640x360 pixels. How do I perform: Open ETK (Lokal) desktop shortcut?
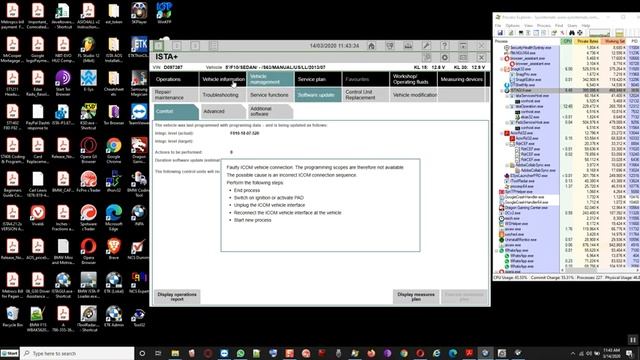113,284
